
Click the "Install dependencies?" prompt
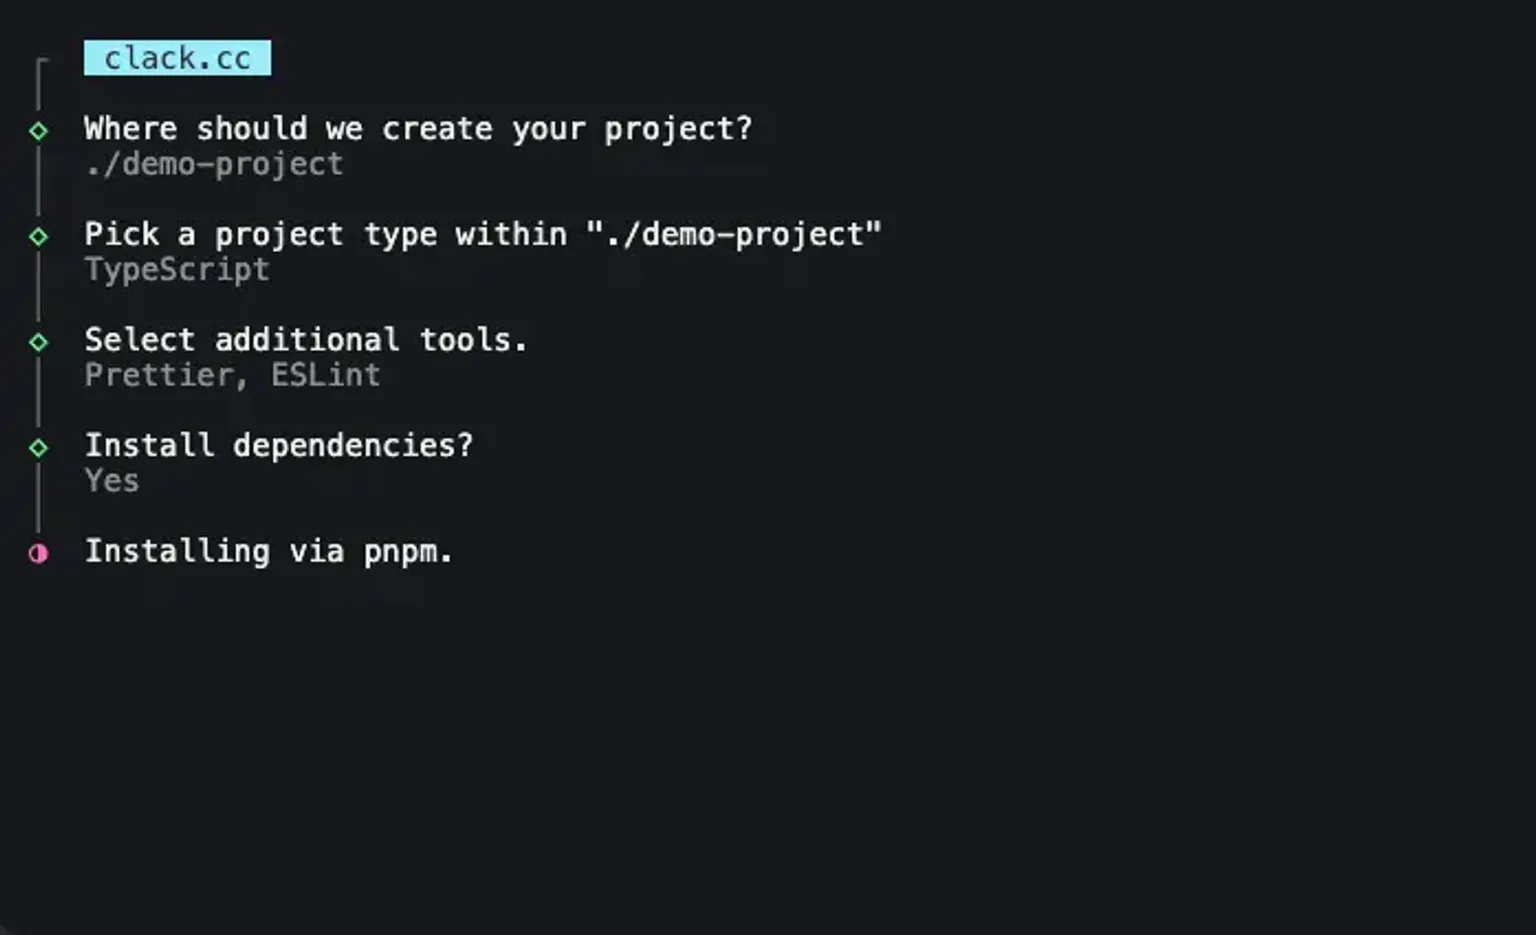pyautogui.click(x=278, y=445)
